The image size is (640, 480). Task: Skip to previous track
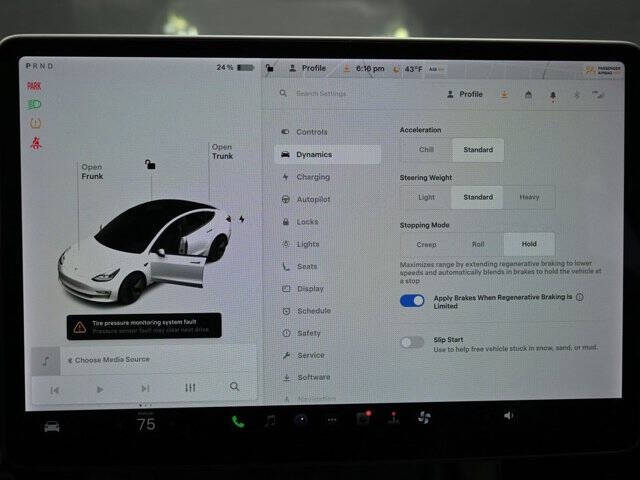click(55, 390)
